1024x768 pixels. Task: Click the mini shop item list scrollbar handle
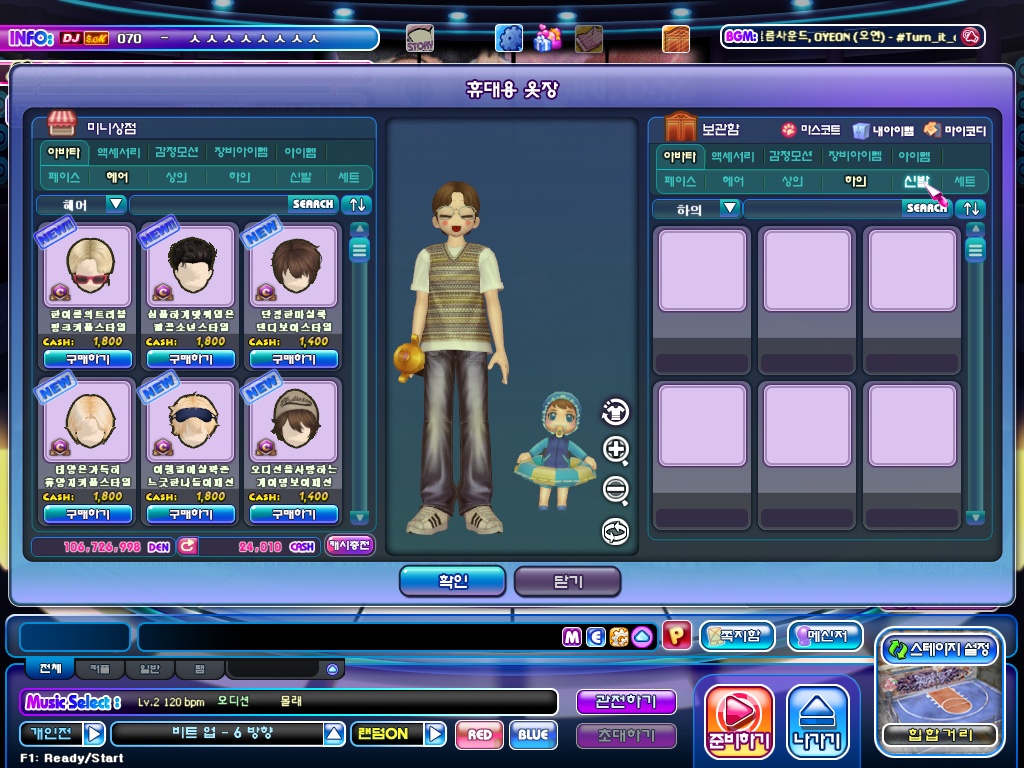360,248
